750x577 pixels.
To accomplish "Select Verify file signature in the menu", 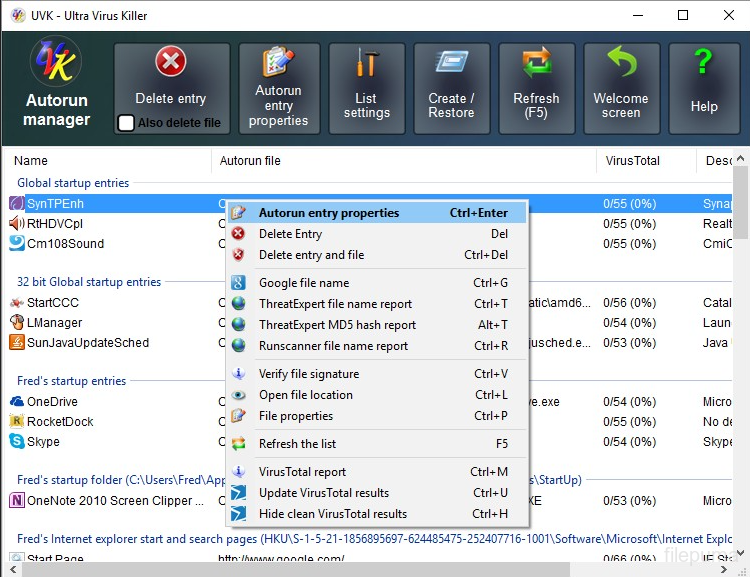I will pyautogui.click(x=308, y=374).
